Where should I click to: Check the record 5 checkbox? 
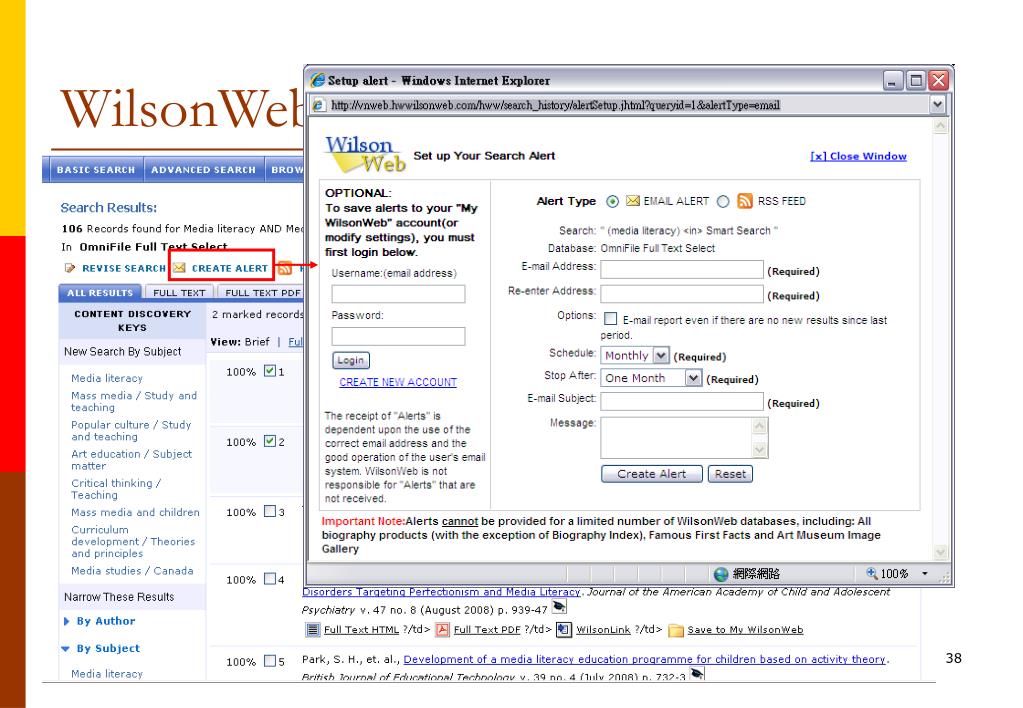coord(269,660)
